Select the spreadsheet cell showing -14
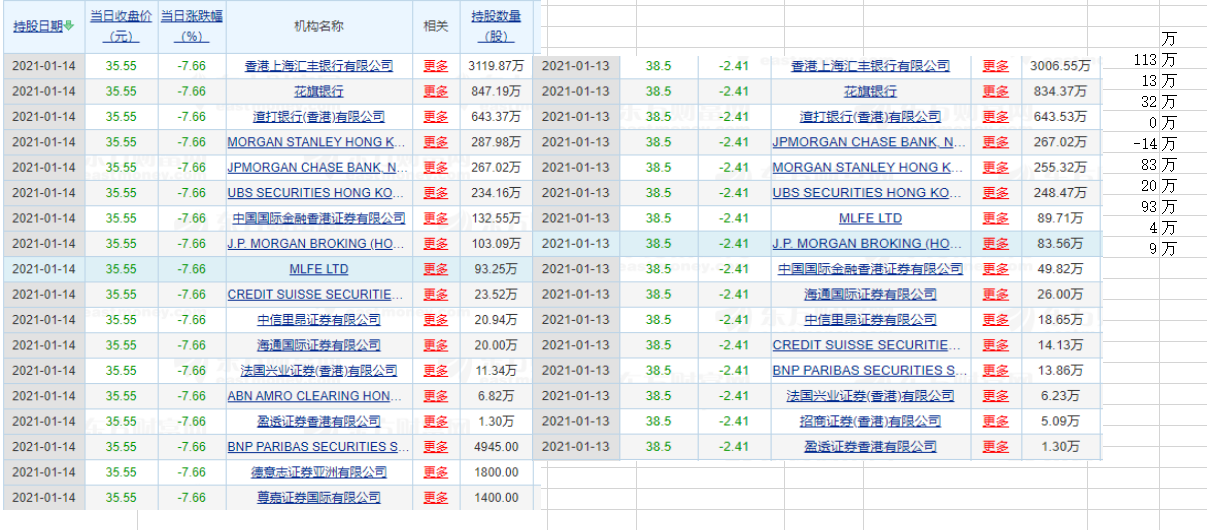Image resolution: width=1207 pixels, height=530 pixels. (1147, 143)
